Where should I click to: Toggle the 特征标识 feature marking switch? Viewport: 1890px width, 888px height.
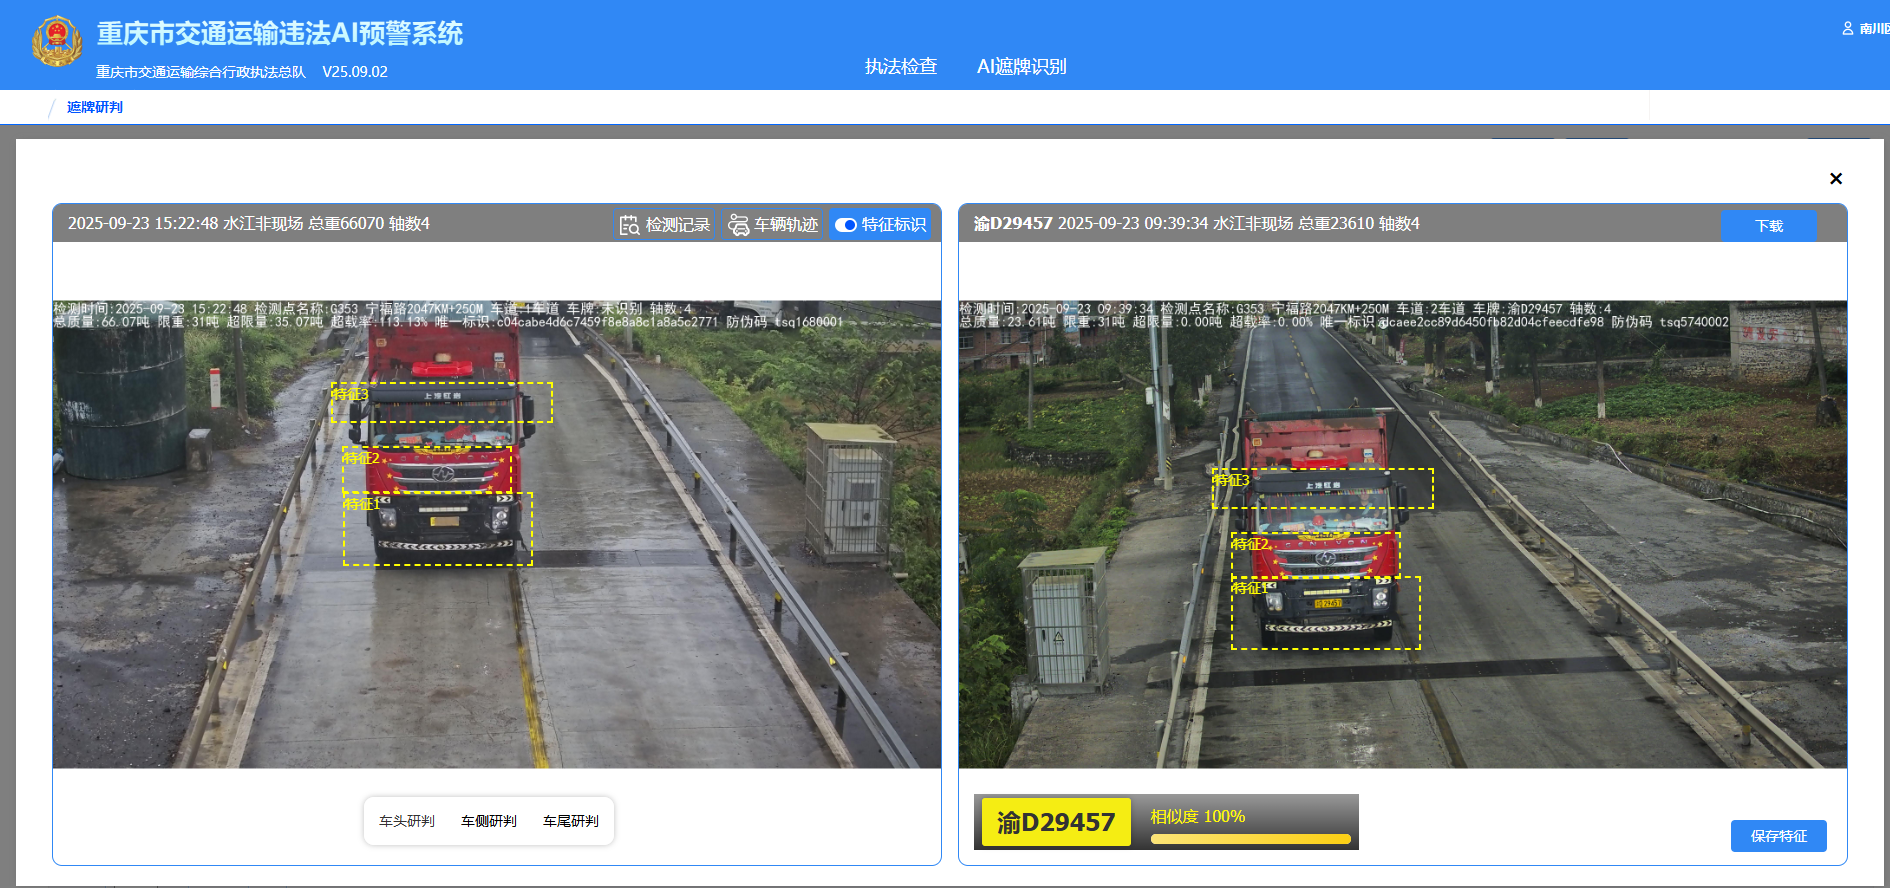pyautogui.click(x=846, y=225)
